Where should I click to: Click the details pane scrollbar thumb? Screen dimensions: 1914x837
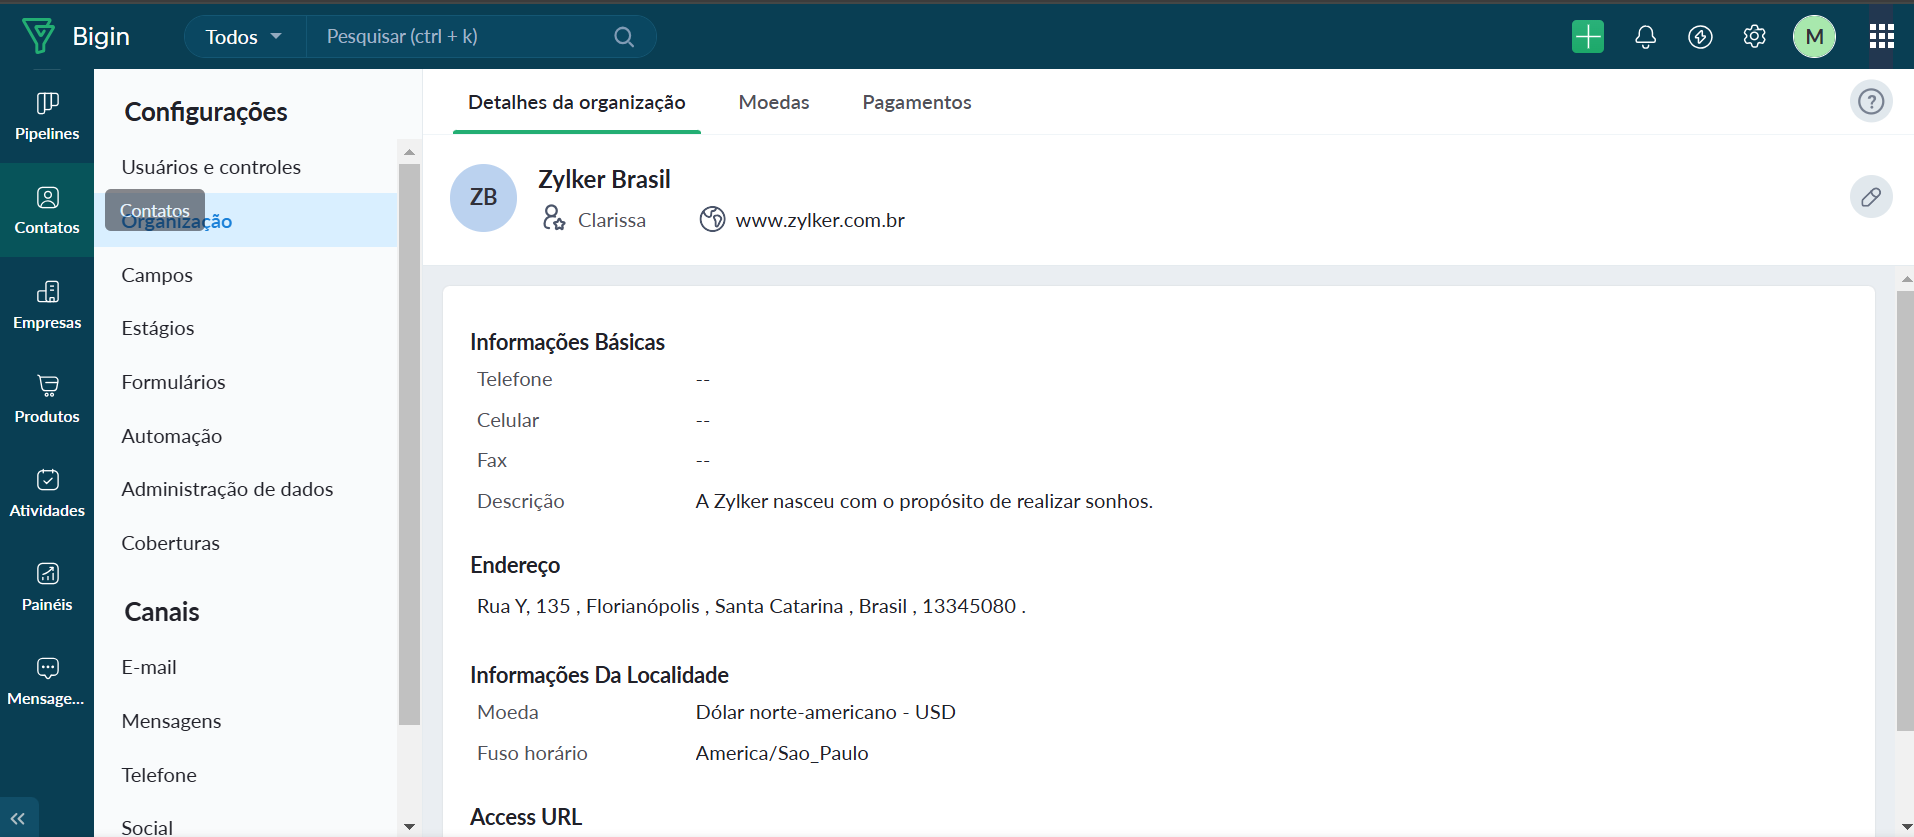[x=1905, y=511]
